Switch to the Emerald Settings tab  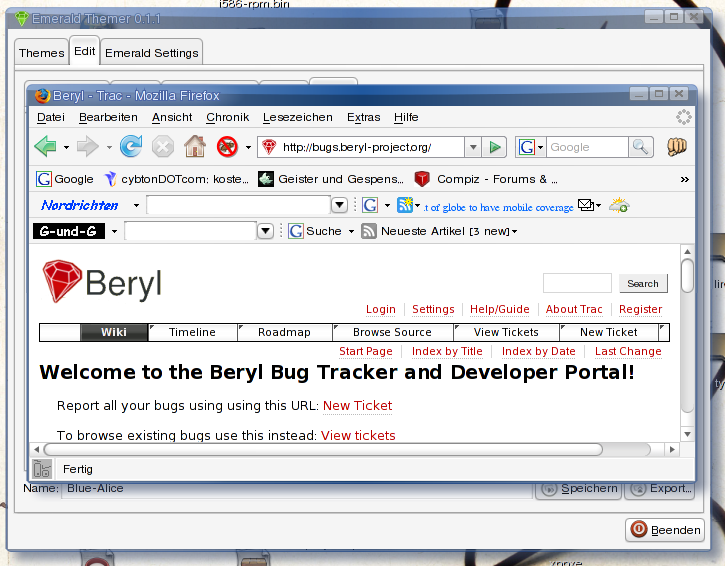152,53
